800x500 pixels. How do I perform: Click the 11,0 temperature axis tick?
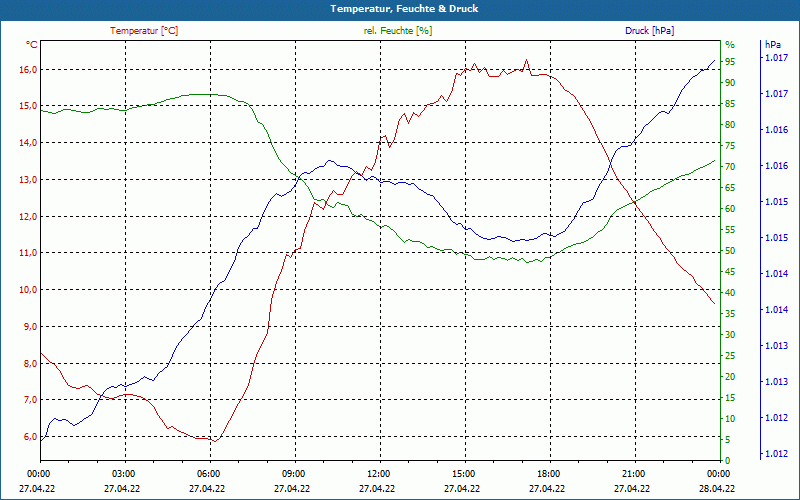click(29, 253)
